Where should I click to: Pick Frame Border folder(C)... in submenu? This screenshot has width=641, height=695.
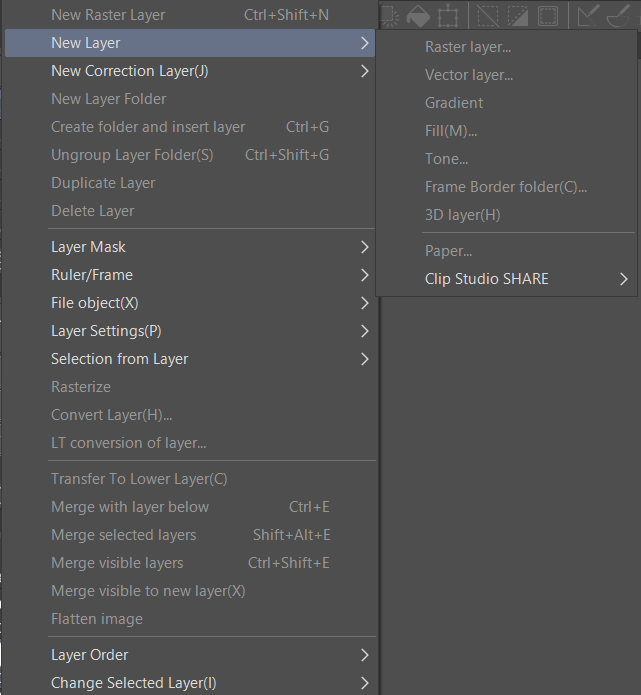click(x=506, y=187)
